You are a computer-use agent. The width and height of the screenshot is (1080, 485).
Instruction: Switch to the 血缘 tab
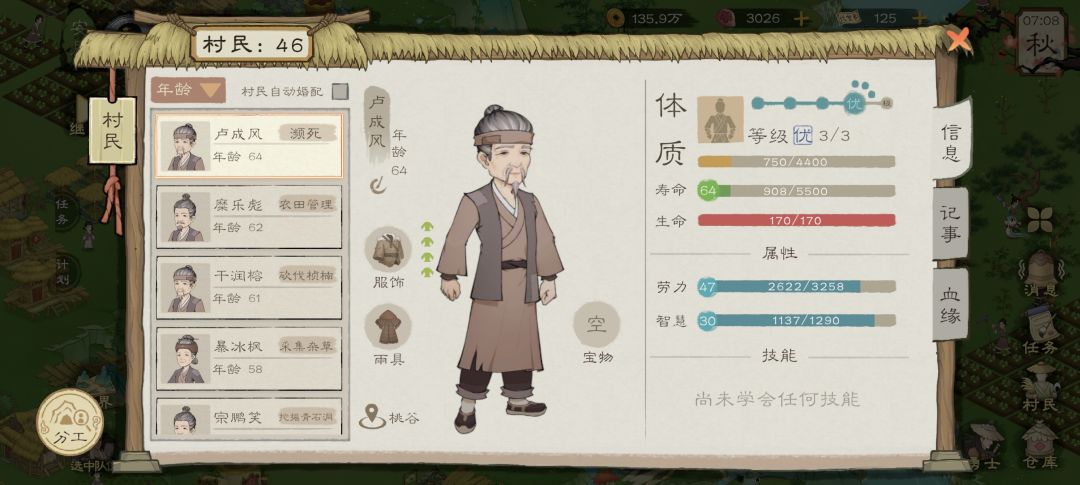[950, 305]
